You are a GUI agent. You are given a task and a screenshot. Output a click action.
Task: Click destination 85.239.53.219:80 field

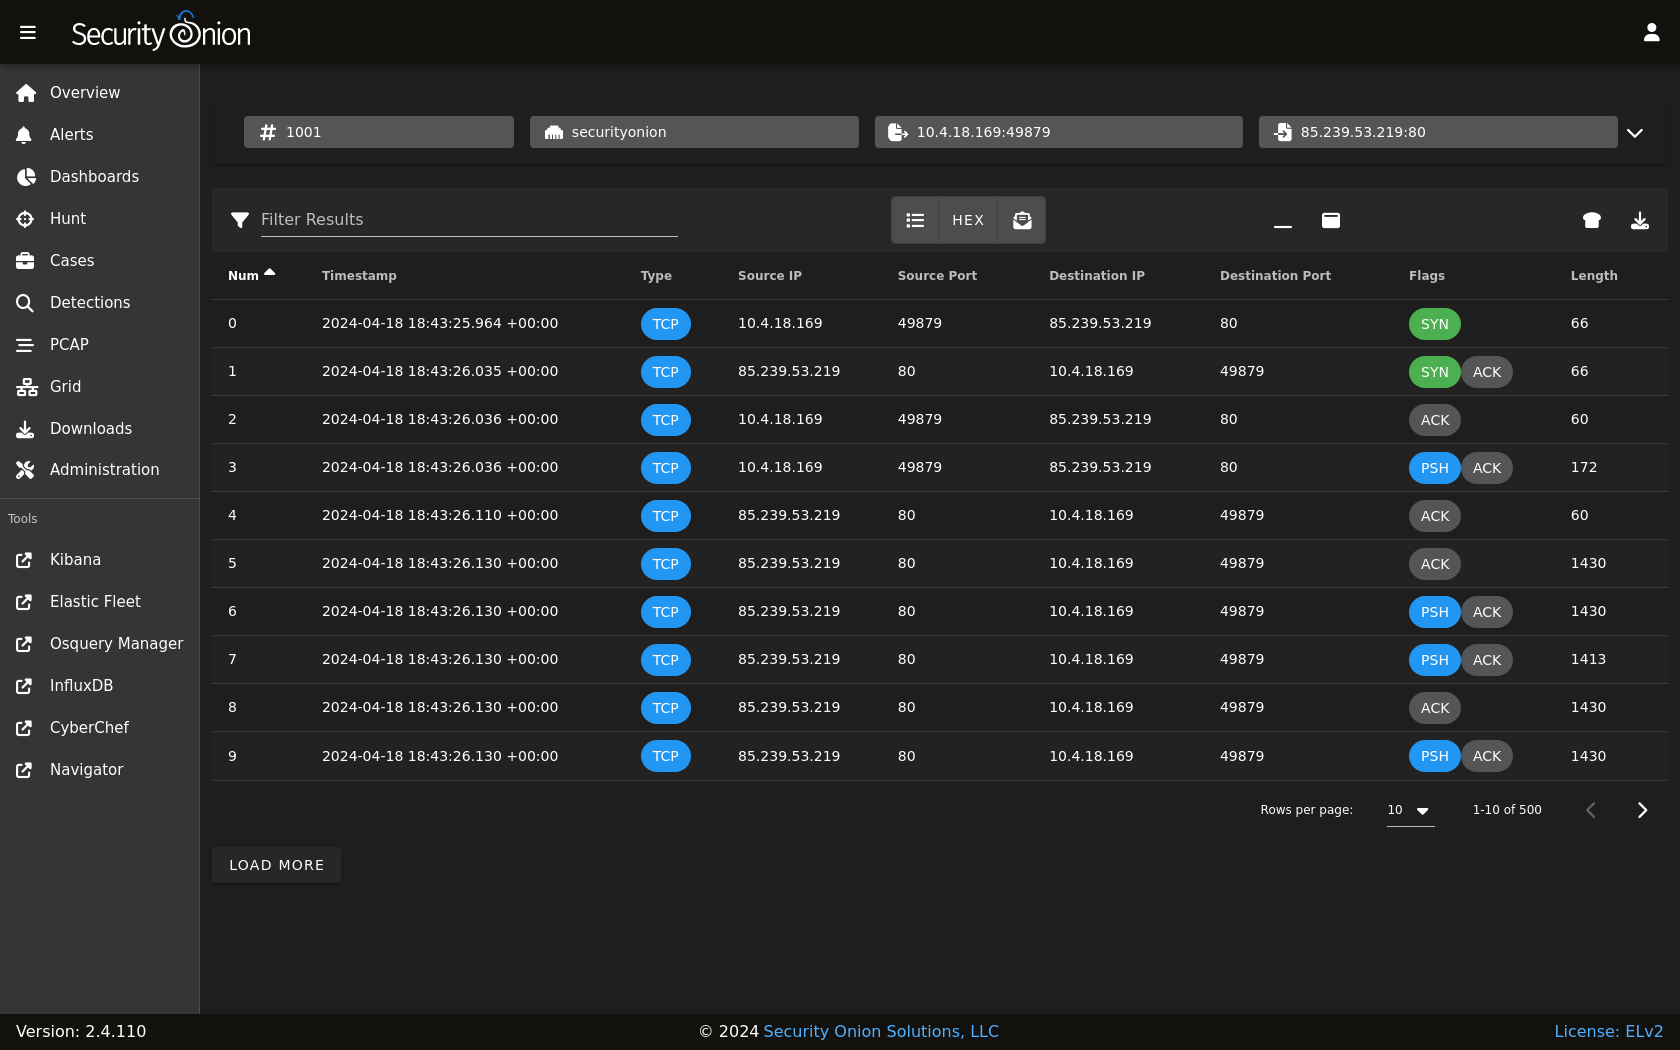pos(1438,132)
